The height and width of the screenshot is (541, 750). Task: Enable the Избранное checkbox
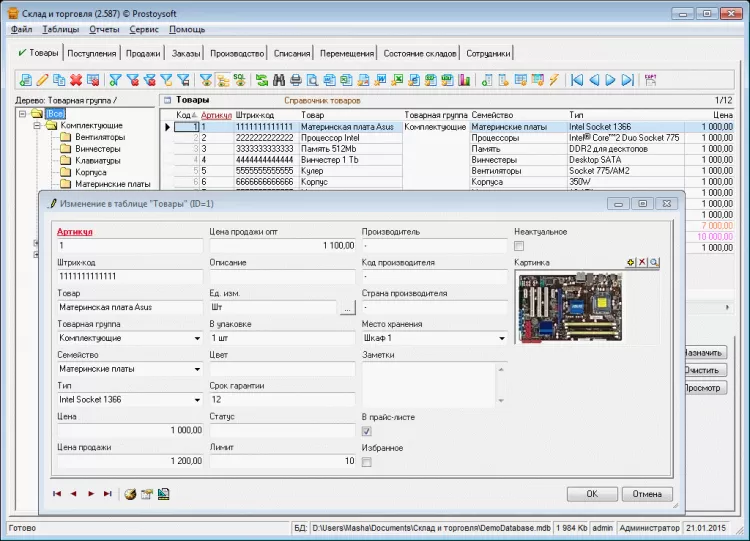(367, 461)
